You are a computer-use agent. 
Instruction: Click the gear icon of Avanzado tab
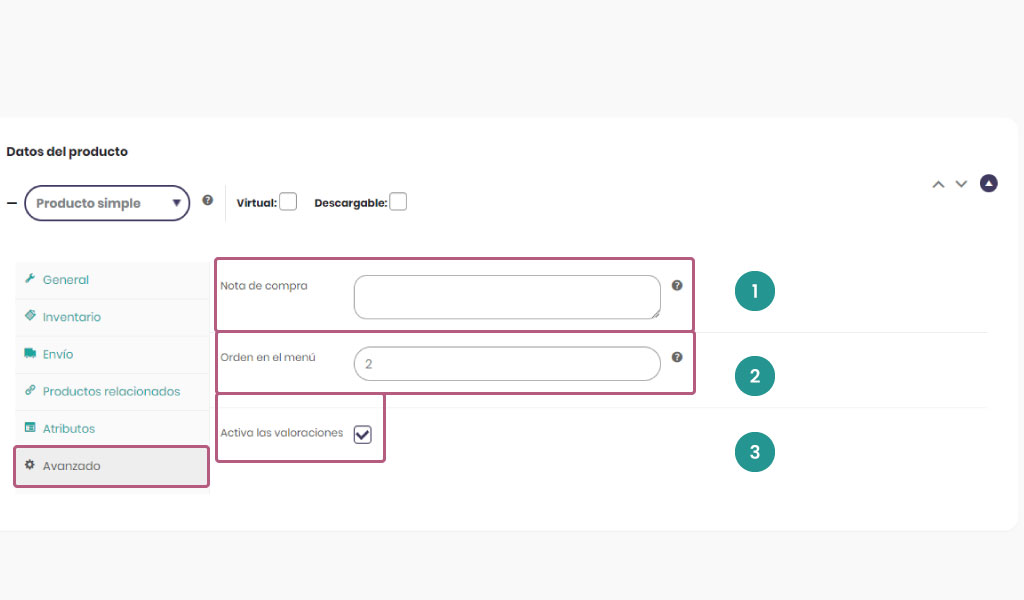coord(29,465)
